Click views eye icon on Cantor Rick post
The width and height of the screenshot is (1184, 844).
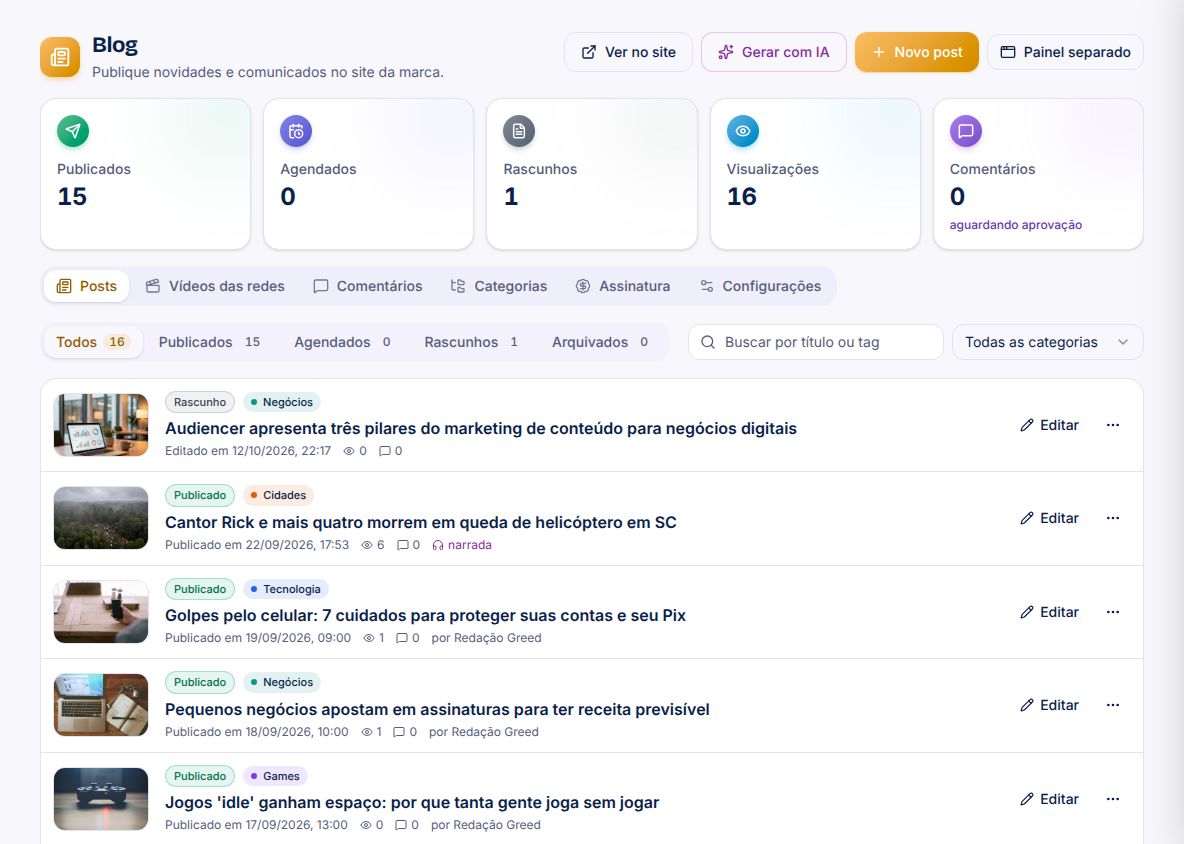pos(367,545)
